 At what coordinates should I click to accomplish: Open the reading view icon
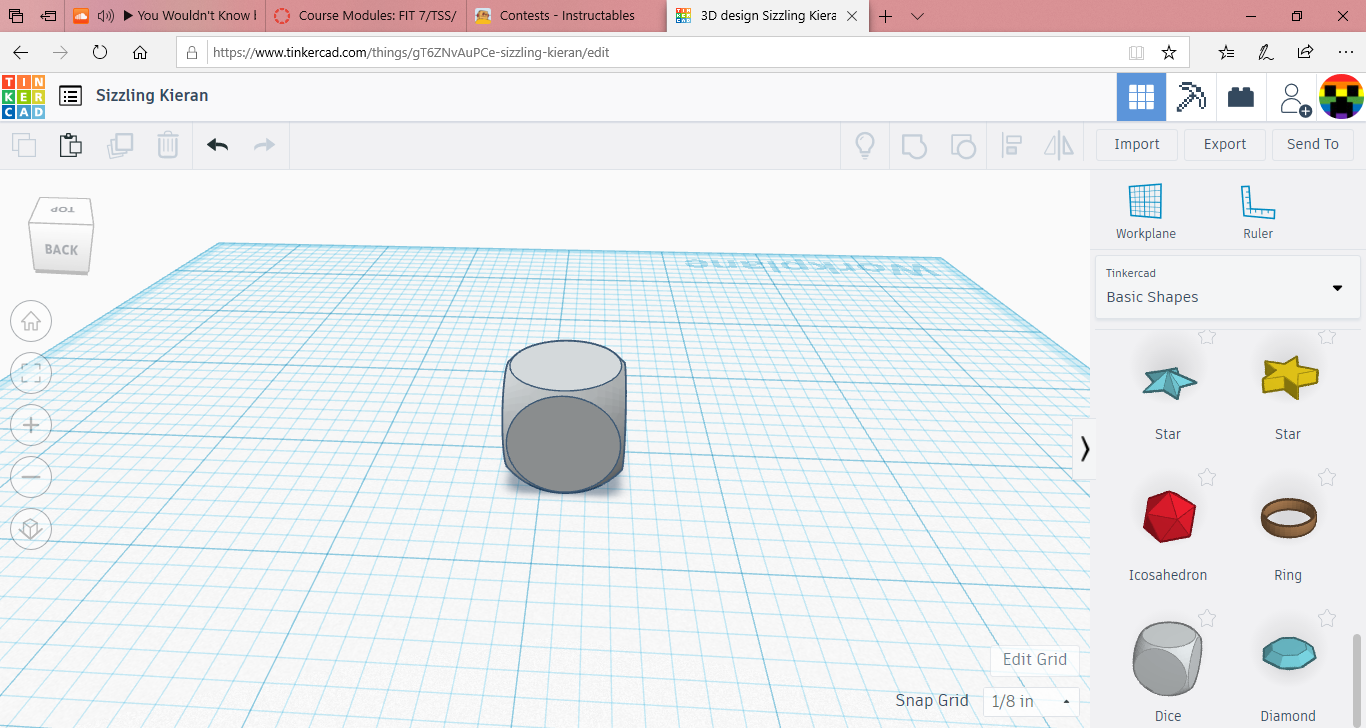coord(1136,52)
